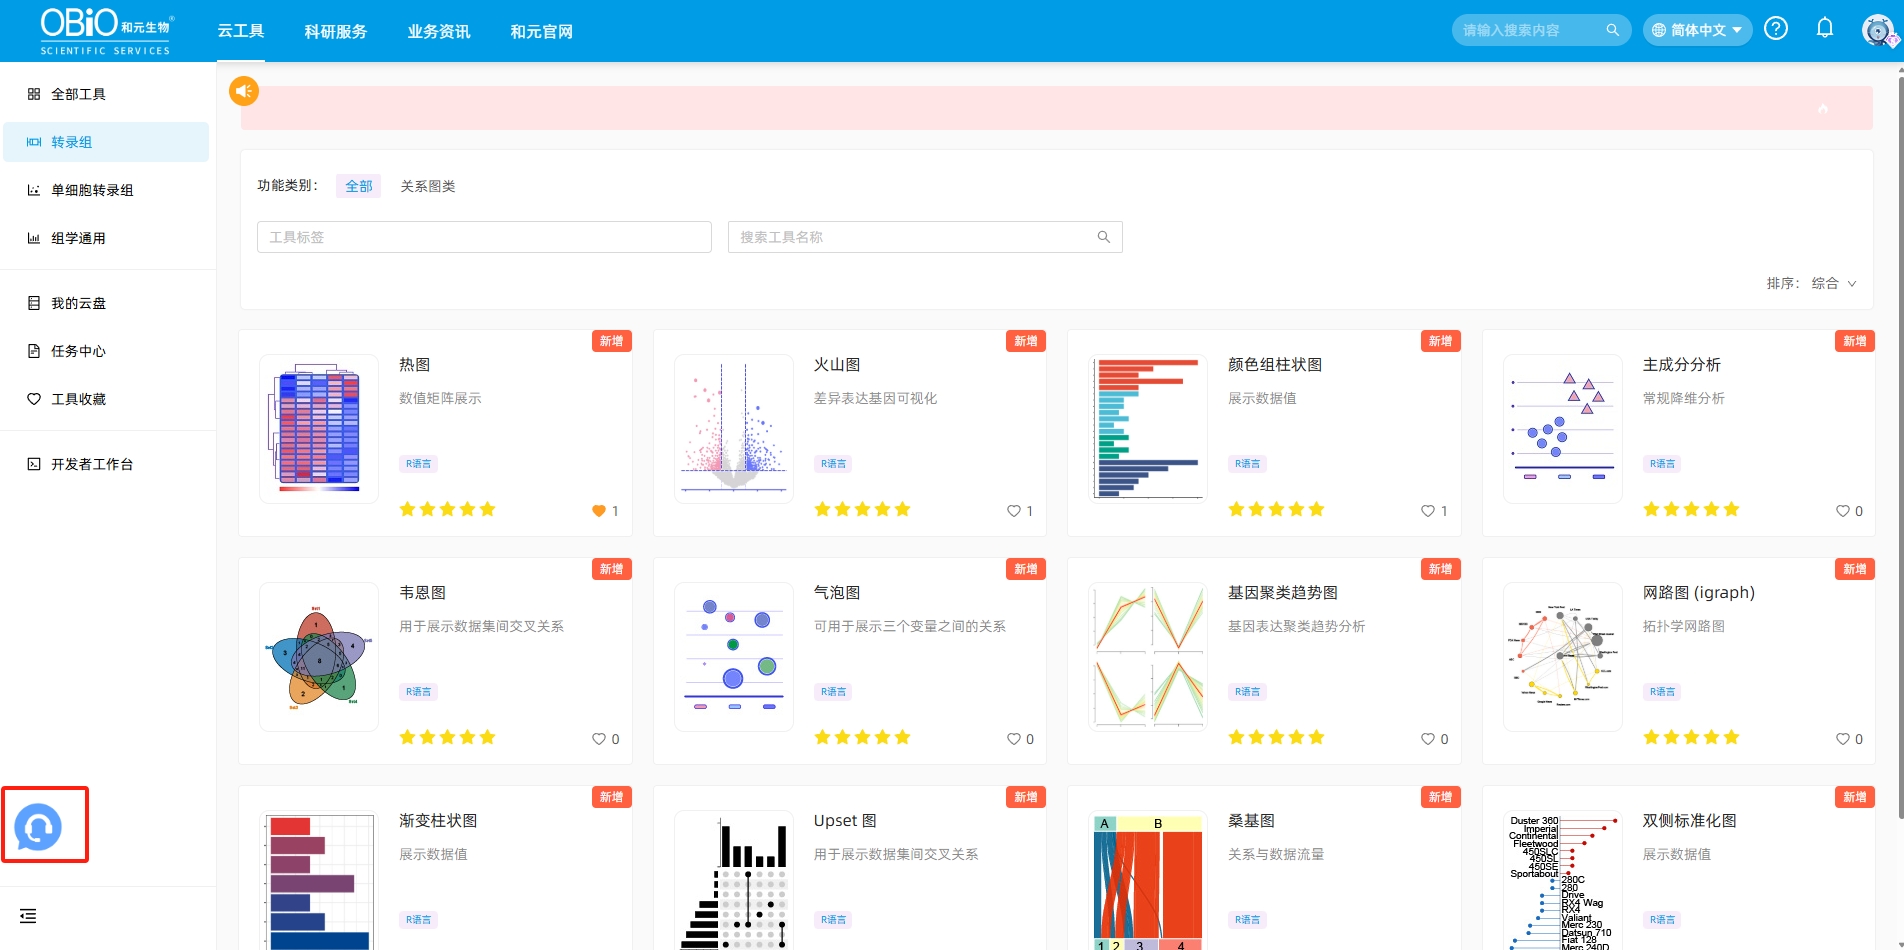Collapse sidebar using bottom menu icon
1904x950 pixels.
28,916
